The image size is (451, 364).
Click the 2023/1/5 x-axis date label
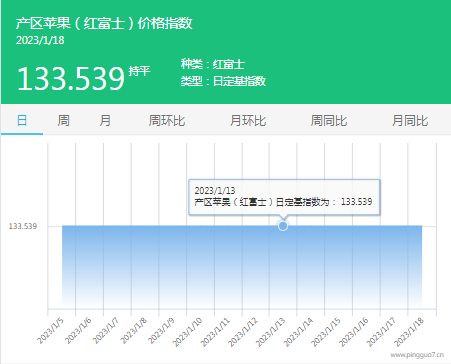pyautogui.click(x=50, y=331)
